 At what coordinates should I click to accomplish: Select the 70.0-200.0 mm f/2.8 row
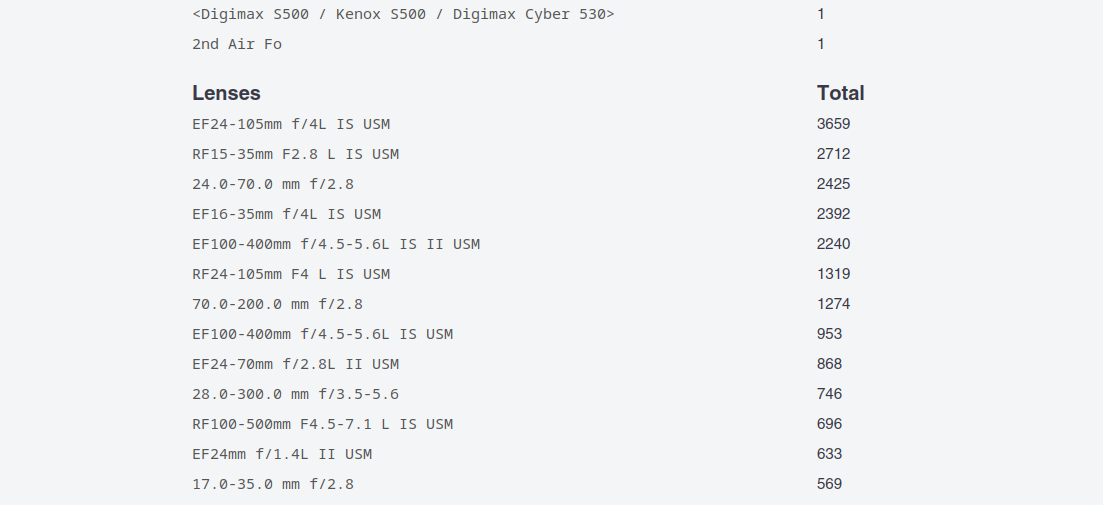[x=277, y=304]
